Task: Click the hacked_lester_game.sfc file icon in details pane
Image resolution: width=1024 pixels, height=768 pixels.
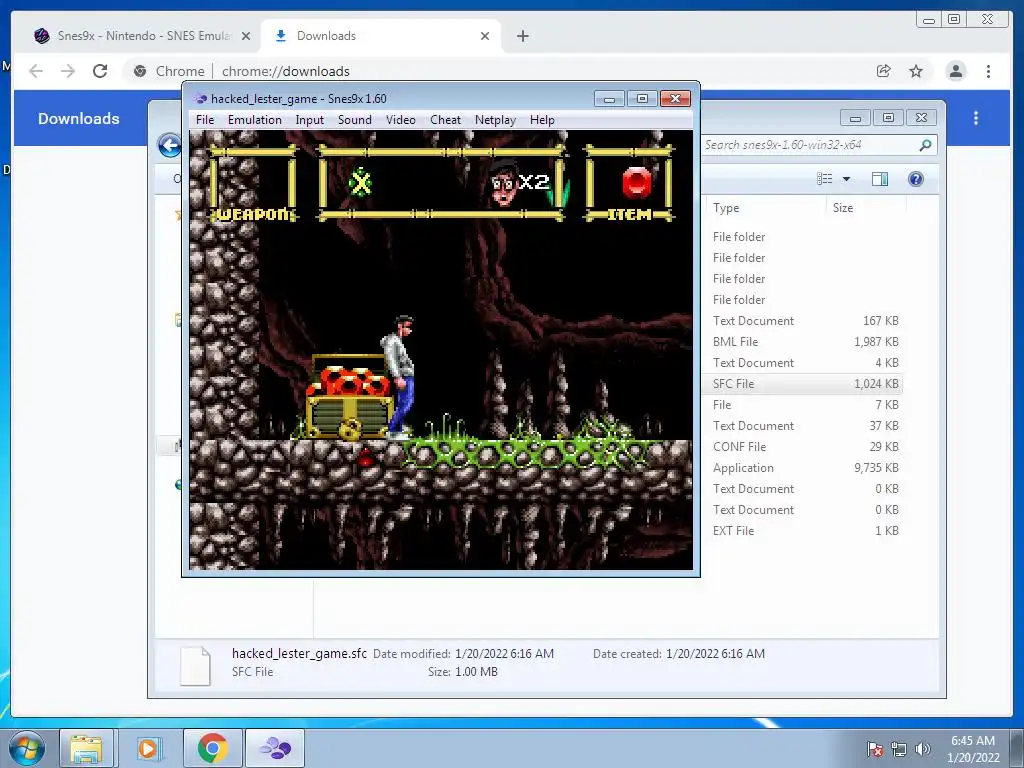Action: pyautogui.click(x=195, y=665)
